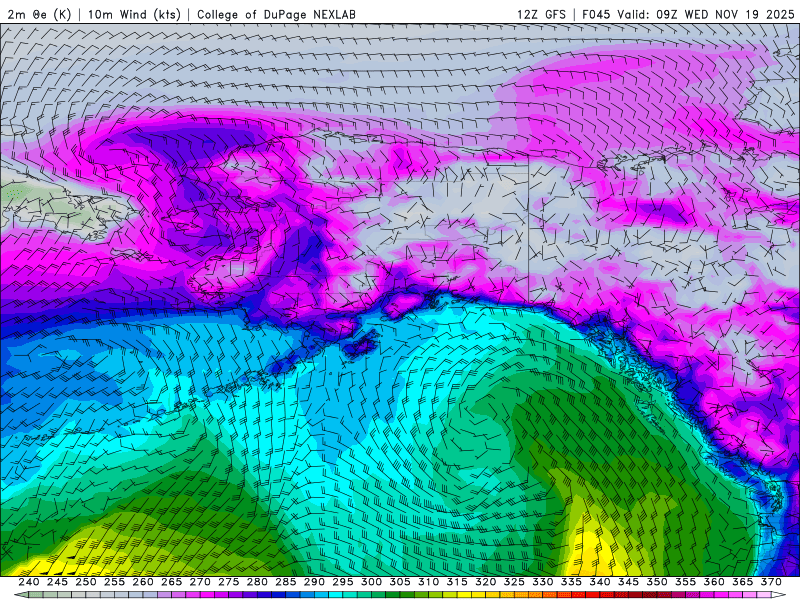
Task: Click the right arrow end of the color bar
Action: point(779,595)
